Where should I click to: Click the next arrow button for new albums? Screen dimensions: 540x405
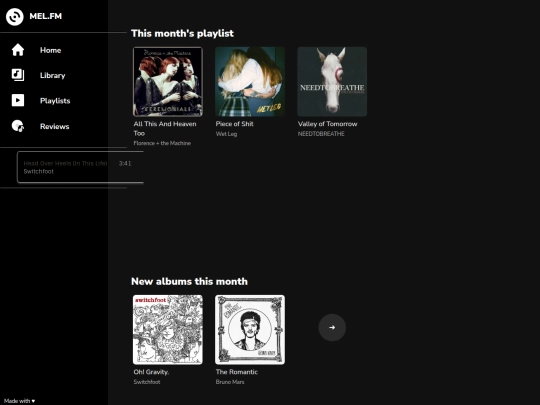click(332, 328)
